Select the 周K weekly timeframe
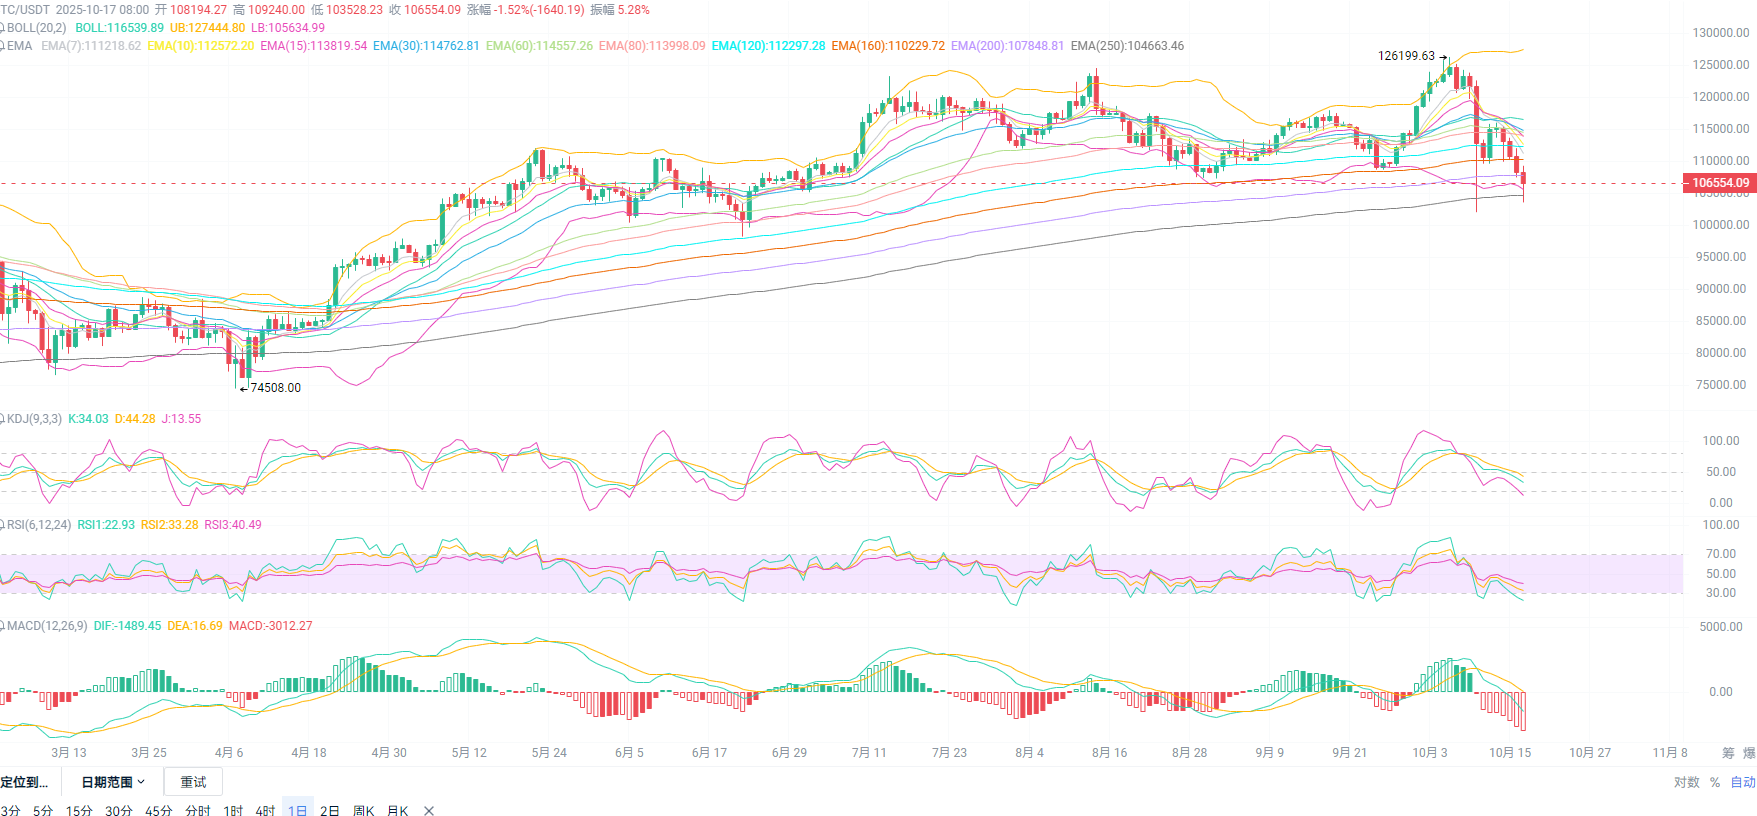 point(363,810)
